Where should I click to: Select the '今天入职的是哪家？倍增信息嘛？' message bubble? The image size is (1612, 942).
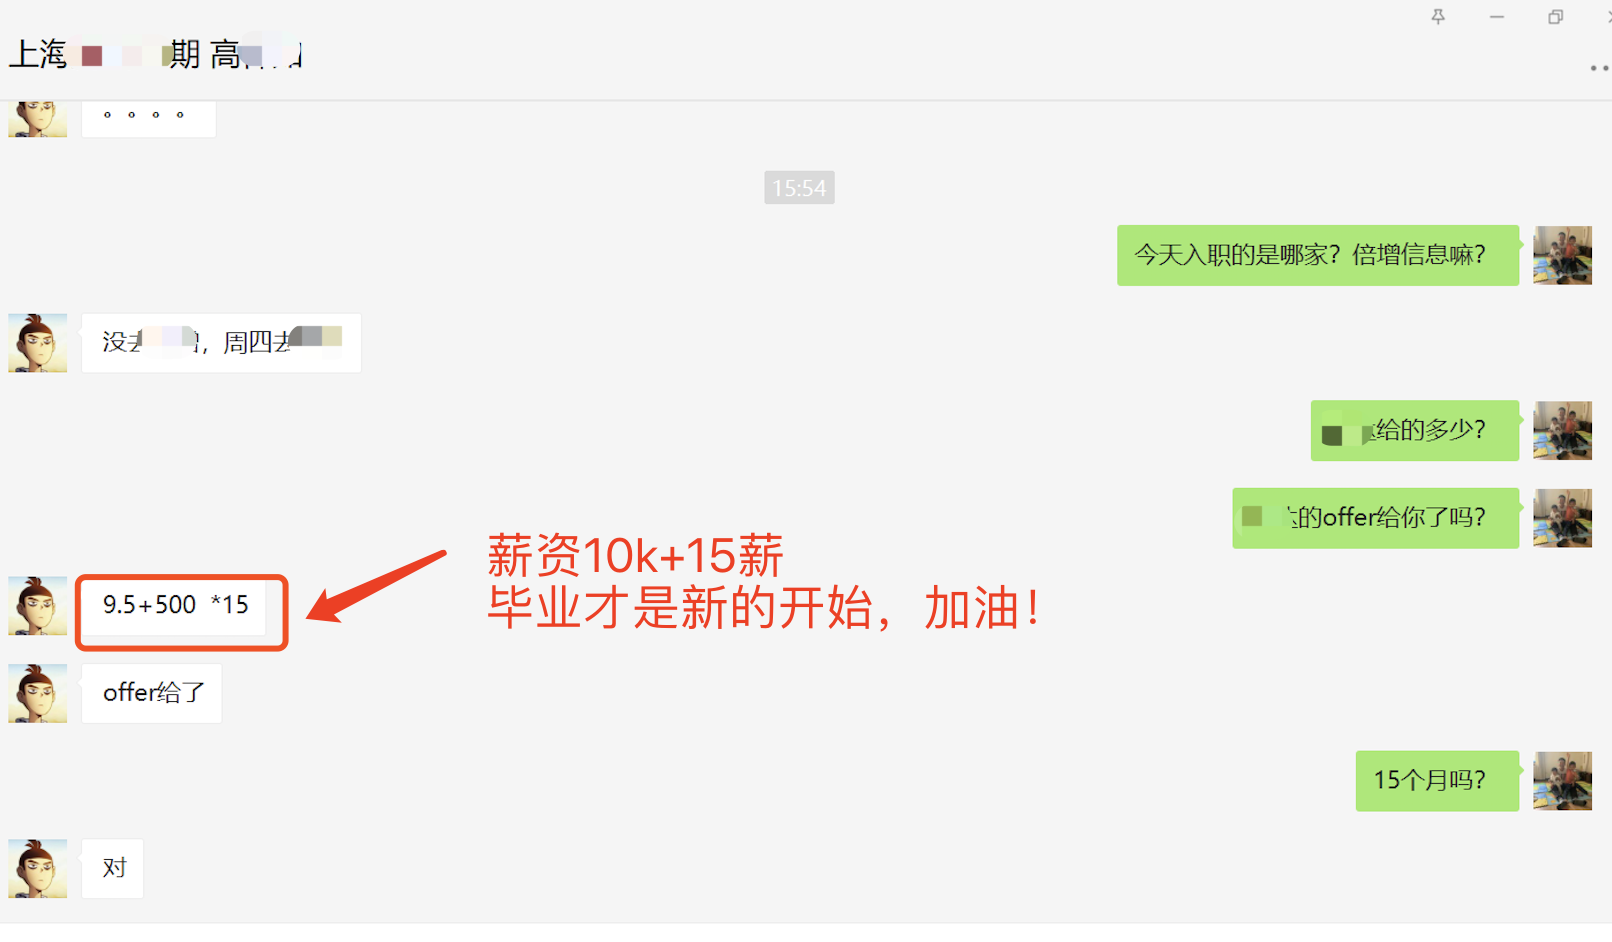[x=1318, y=256]
